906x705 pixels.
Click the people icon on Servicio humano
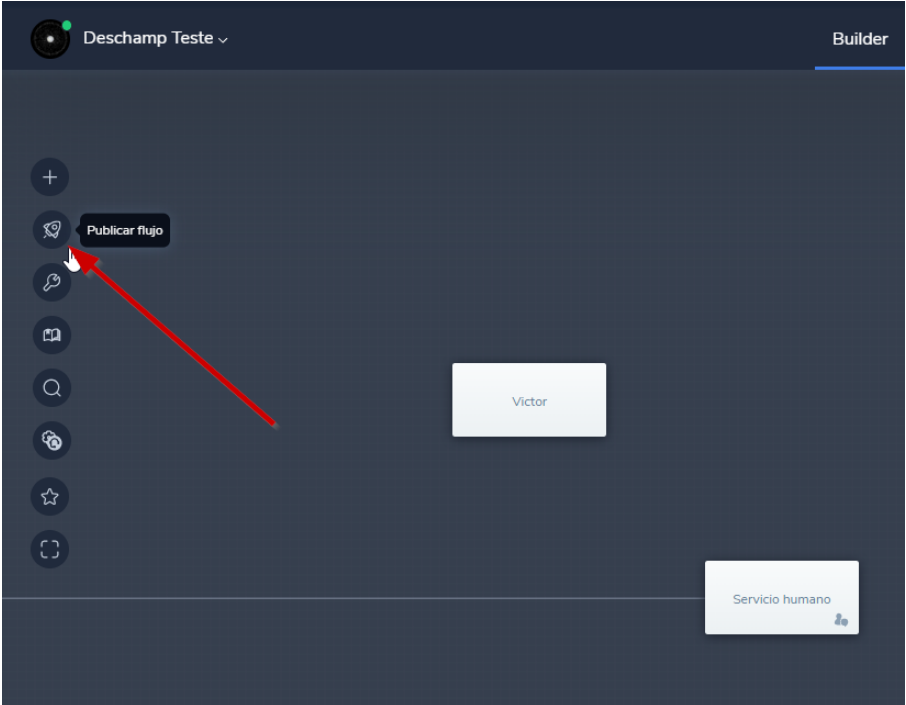(x=840, y=620)
